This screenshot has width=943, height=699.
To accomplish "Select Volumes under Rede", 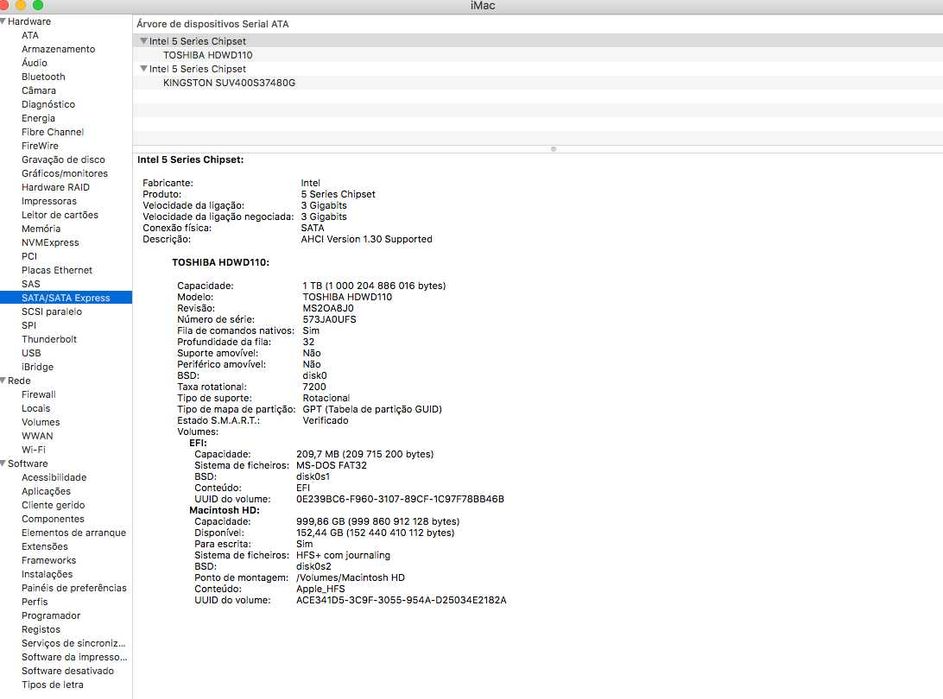I will click(x=40, y=422).
